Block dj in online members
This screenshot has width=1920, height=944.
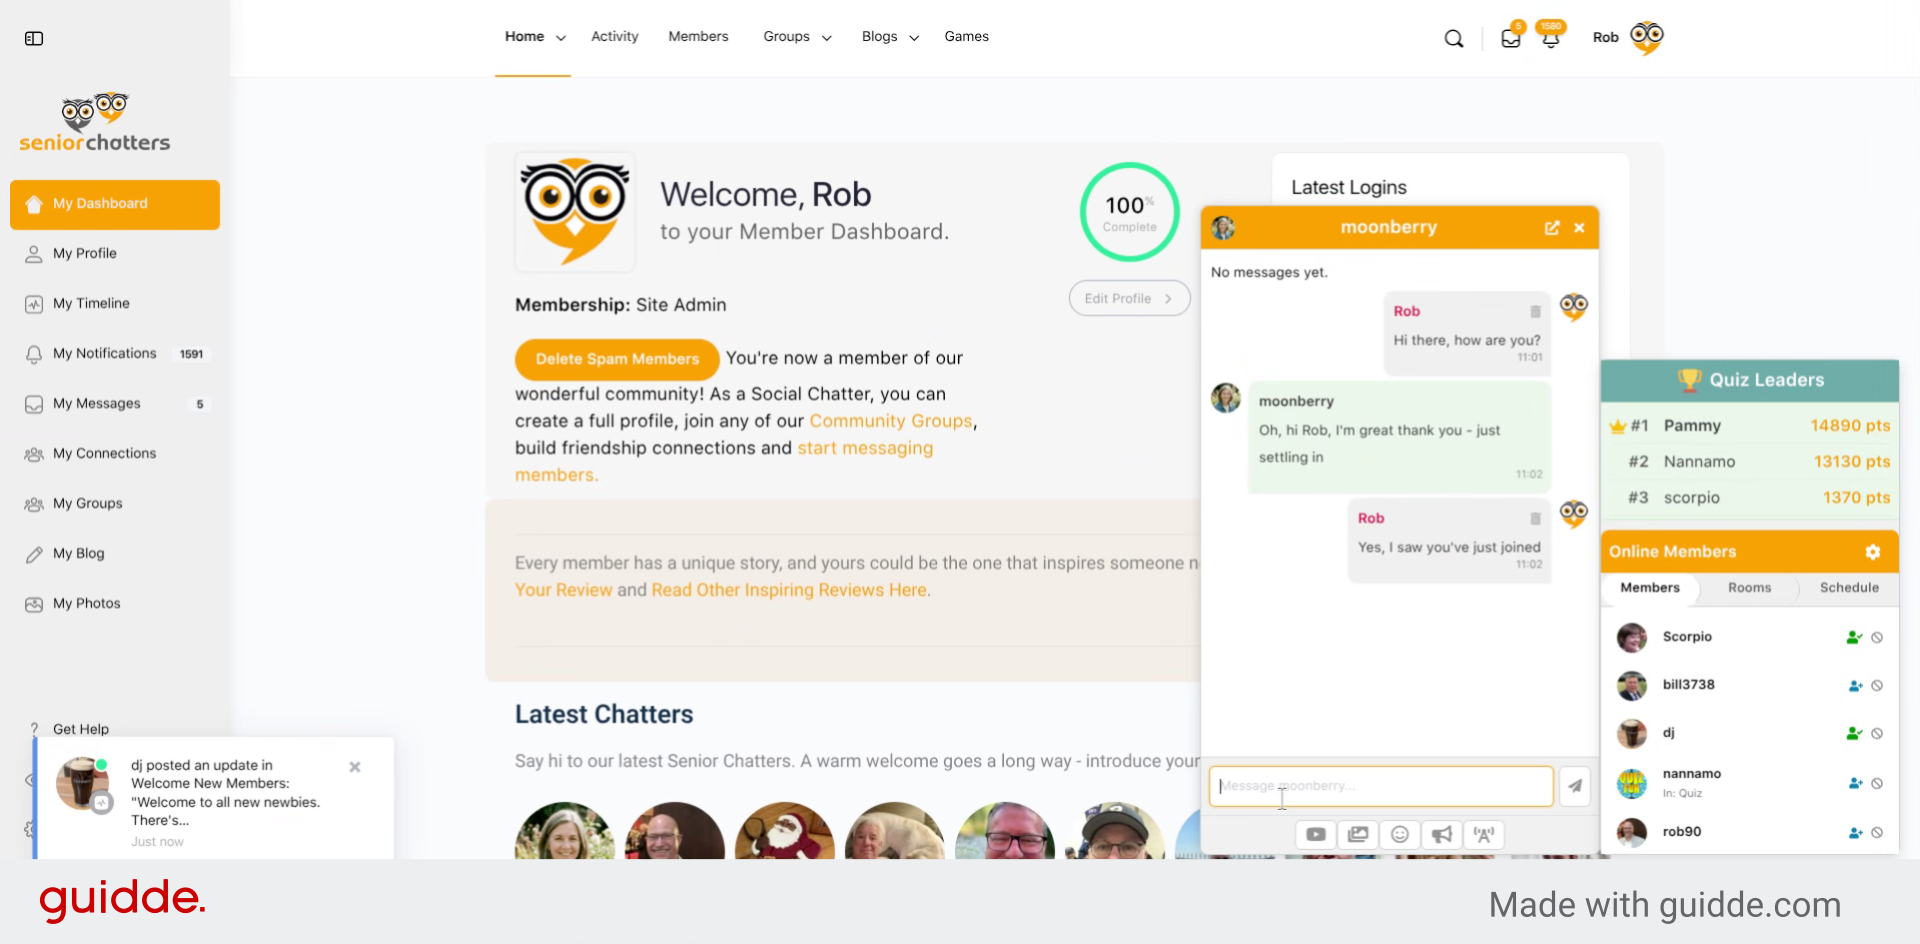coord(1877,734)
